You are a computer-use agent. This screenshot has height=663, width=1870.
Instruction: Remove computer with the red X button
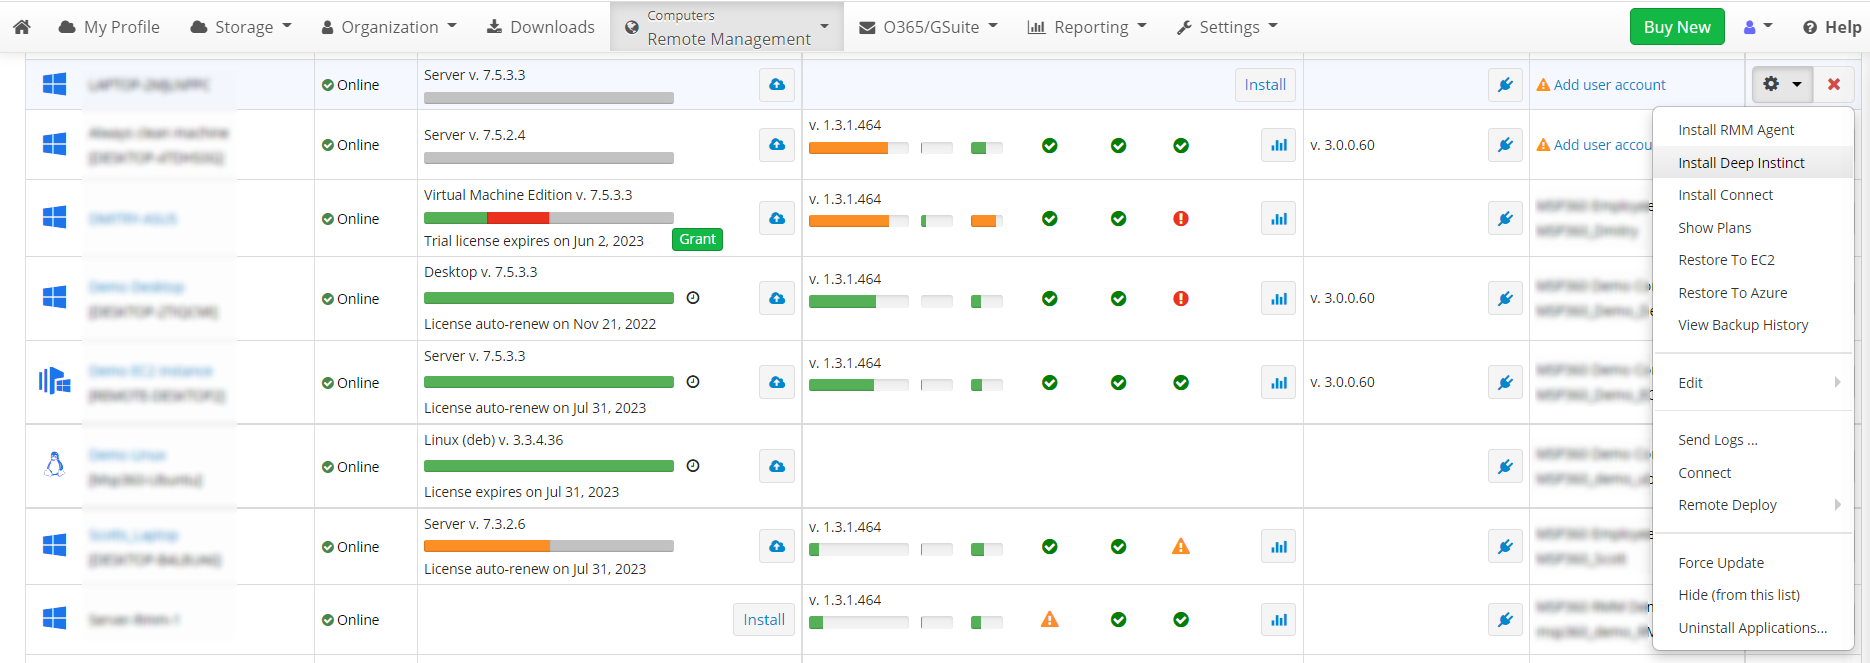pyautogui.click(x=1834, y=84)
